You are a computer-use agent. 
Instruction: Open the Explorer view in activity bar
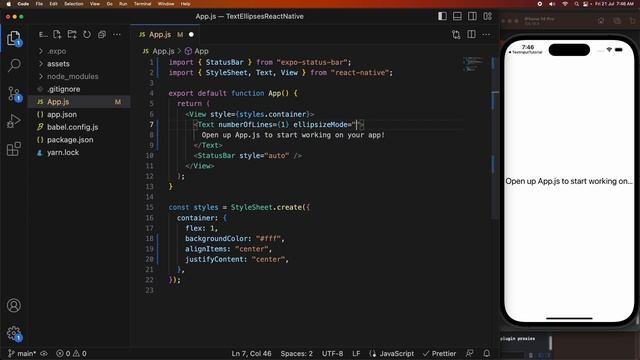14,38
